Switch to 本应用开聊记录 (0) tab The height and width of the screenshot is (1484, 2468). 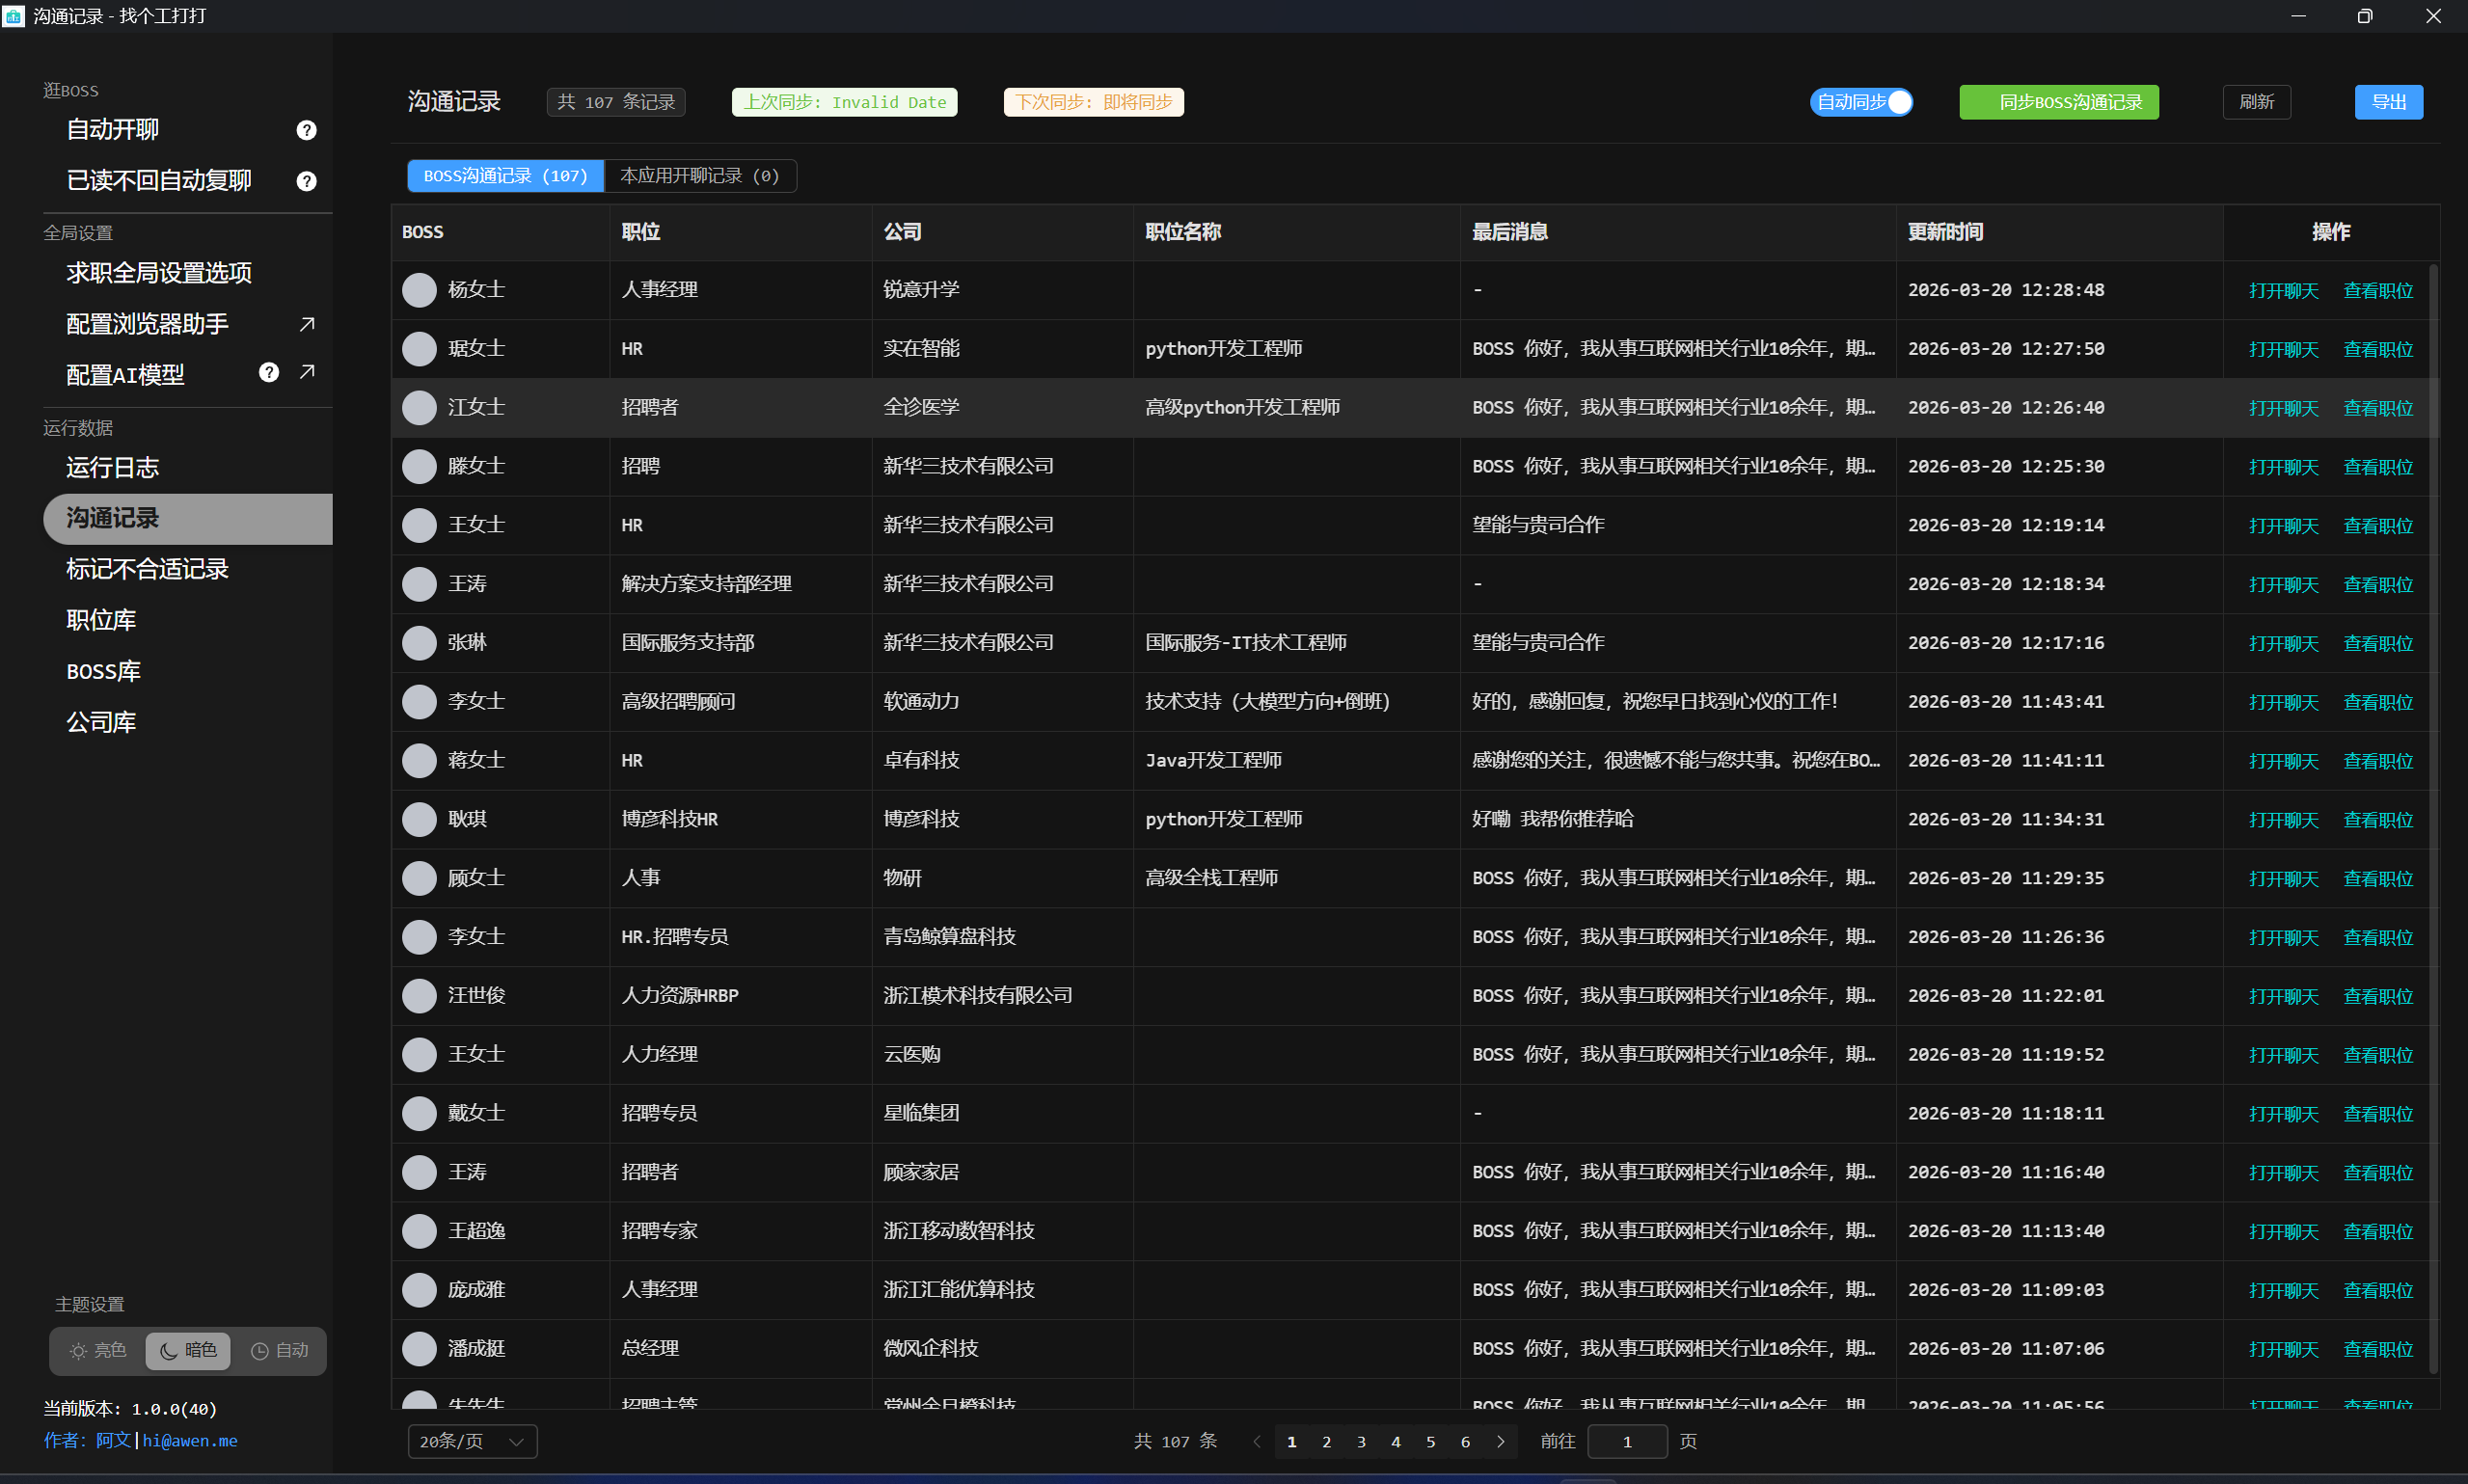pyautogui.click(x=699, y=176)
